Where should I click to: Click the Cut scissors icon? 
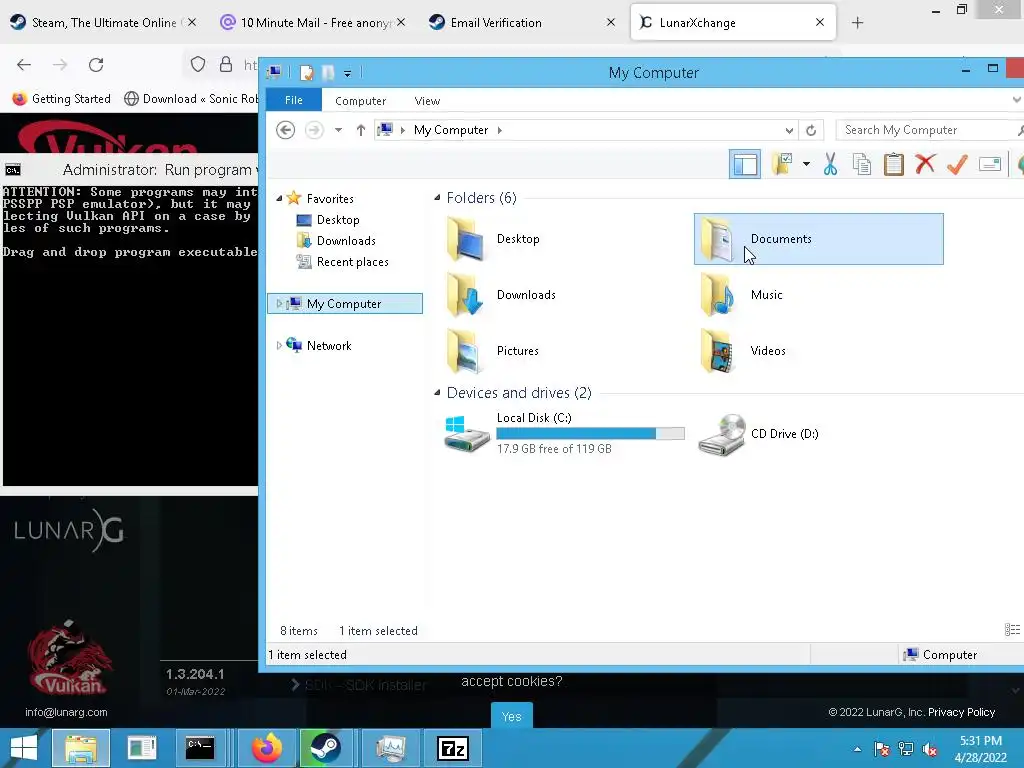[830, 164]
